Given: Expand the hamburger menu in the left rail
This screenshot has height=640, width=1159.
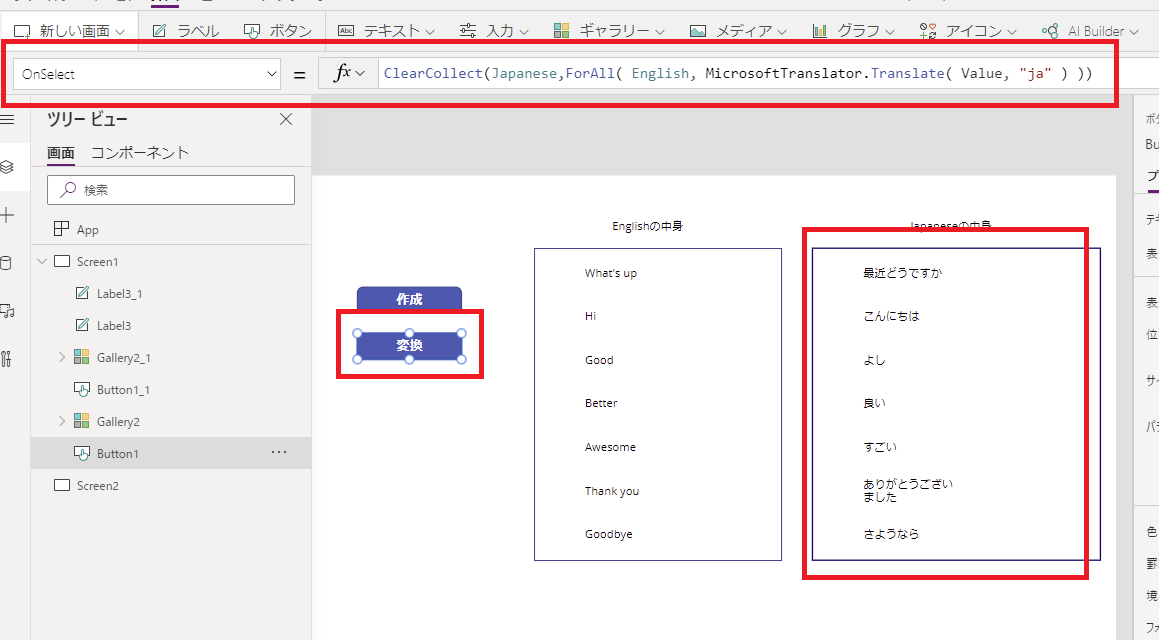Looking at the screenshot, I should tap(11, 117).
